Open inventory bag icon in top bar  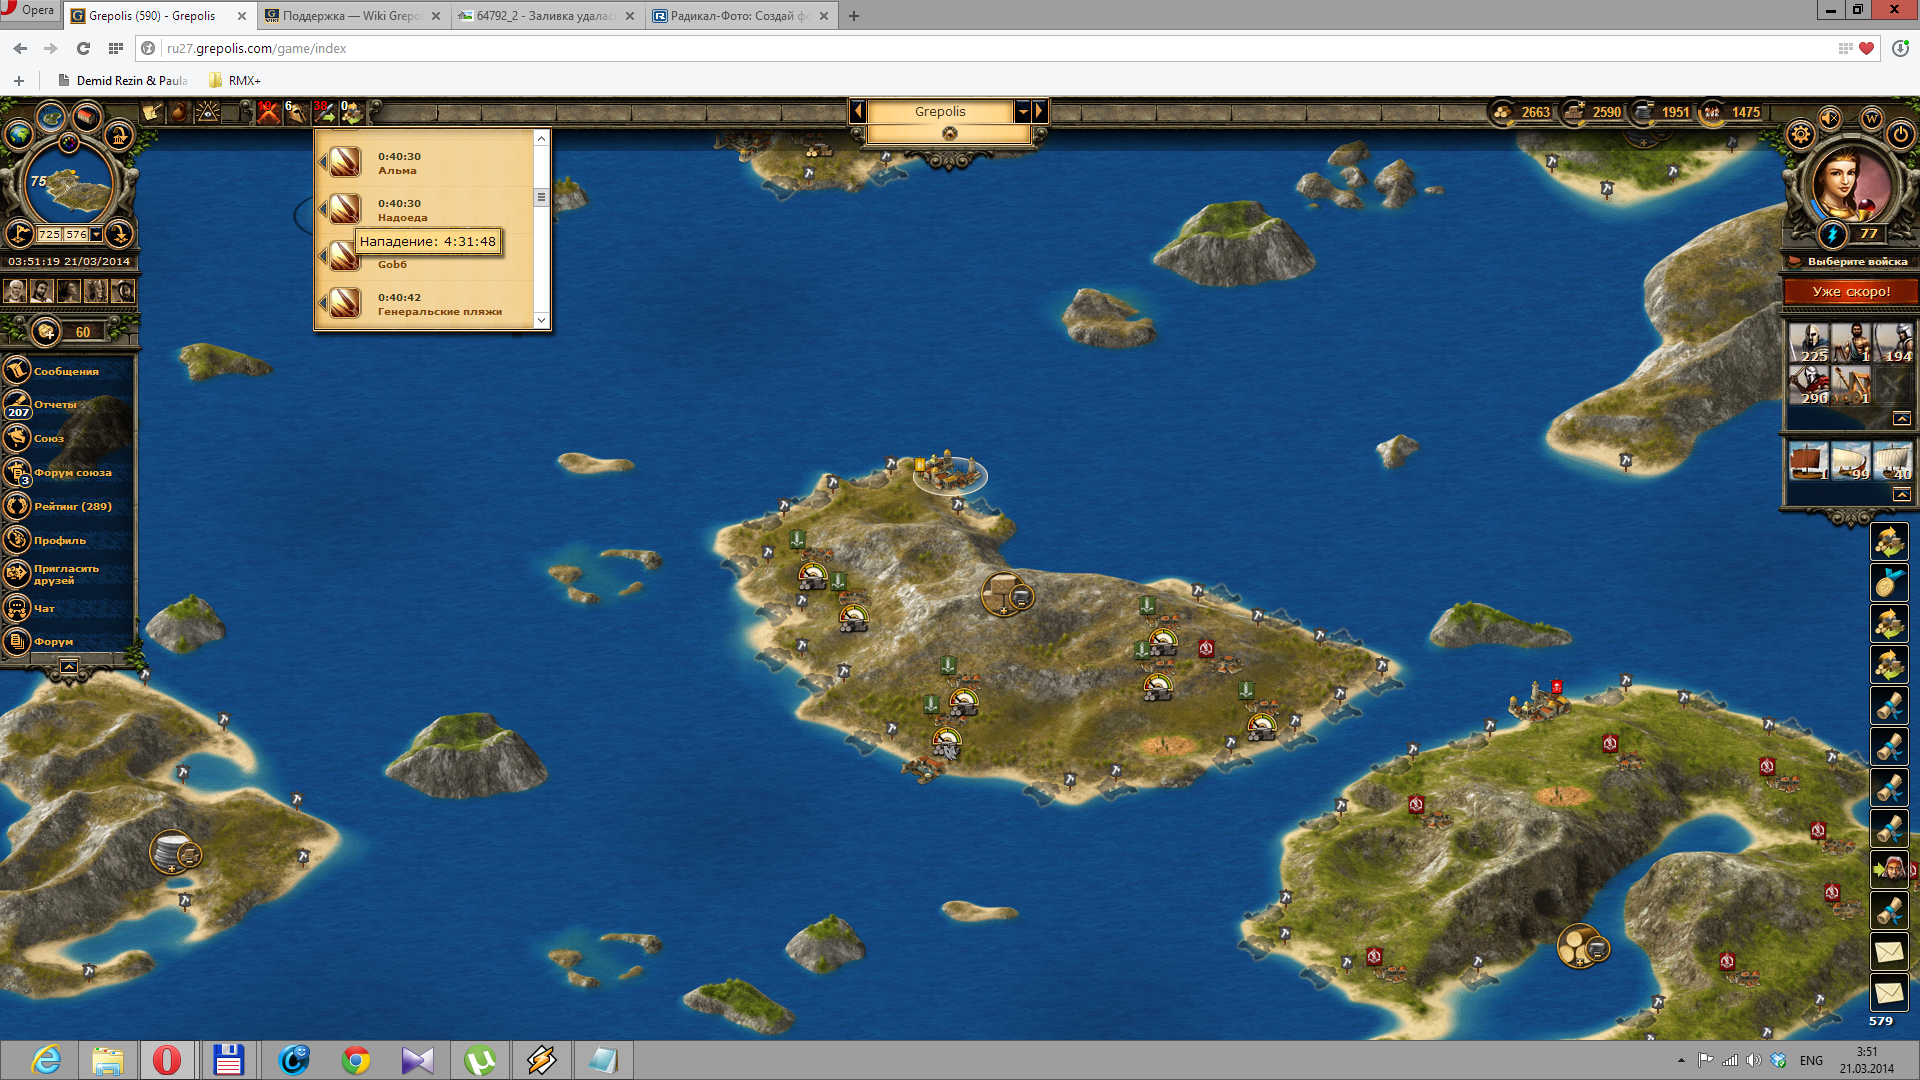point(179,112)
